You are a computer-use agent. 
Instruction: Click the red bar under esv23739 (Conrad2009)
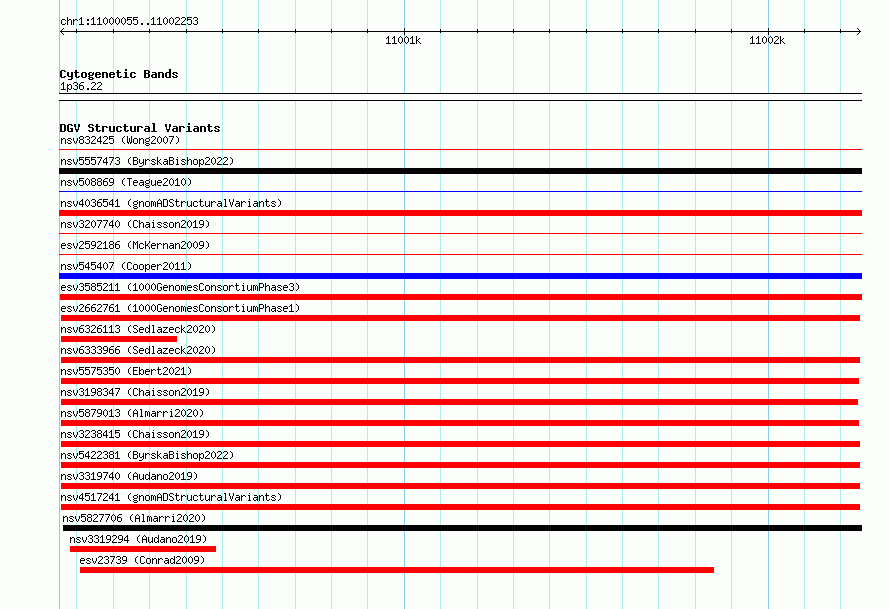(x=397, y=570)
